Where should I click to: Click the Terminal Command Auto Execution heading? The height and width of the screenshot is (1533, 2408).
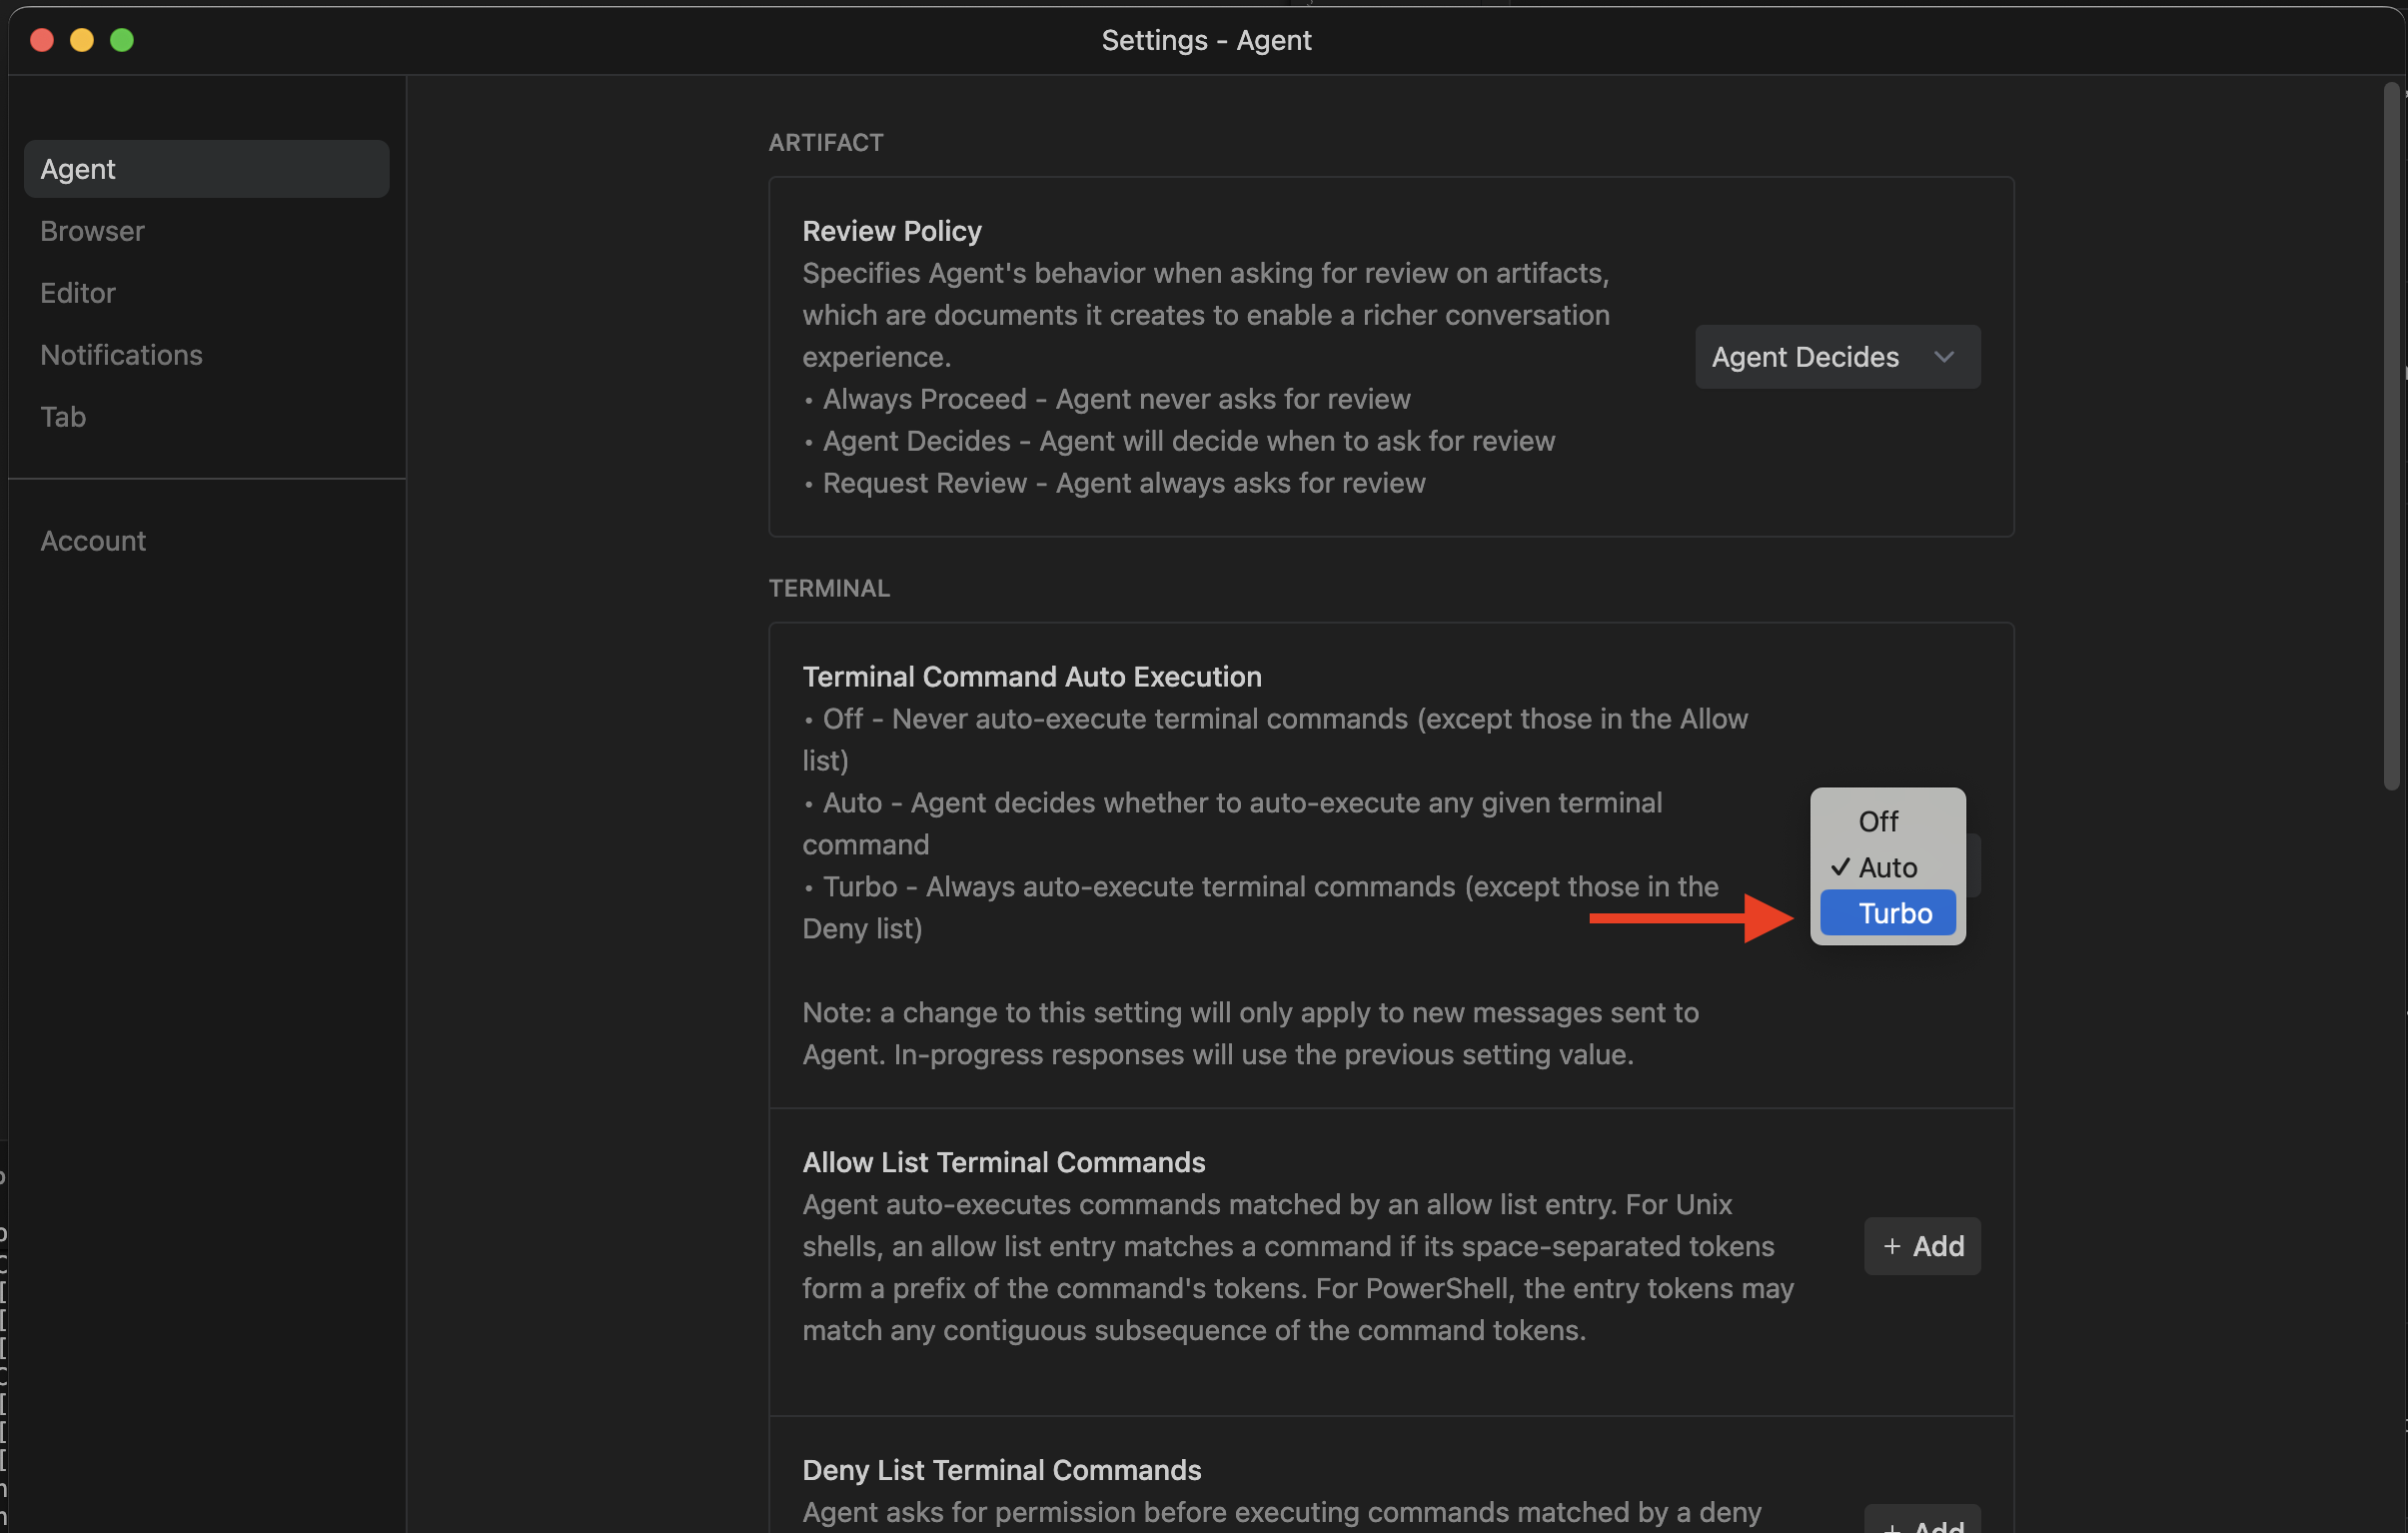1031,677
